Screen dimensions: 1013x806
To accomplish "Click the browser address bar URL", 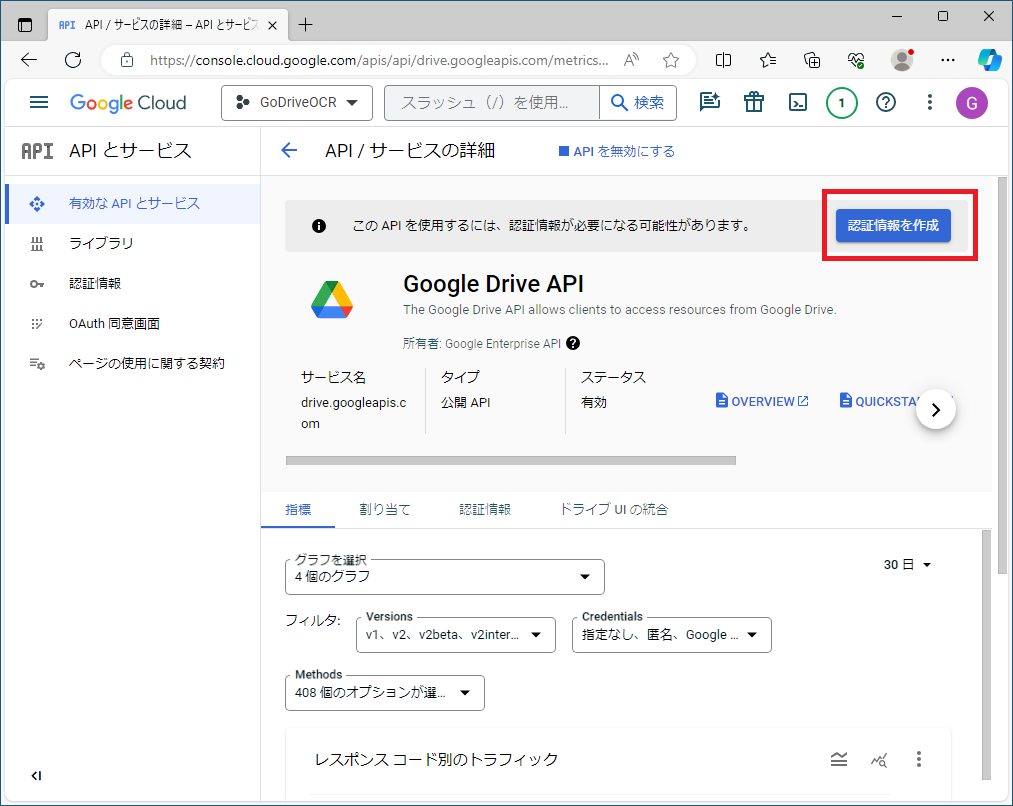I will [x=379, y=60].
